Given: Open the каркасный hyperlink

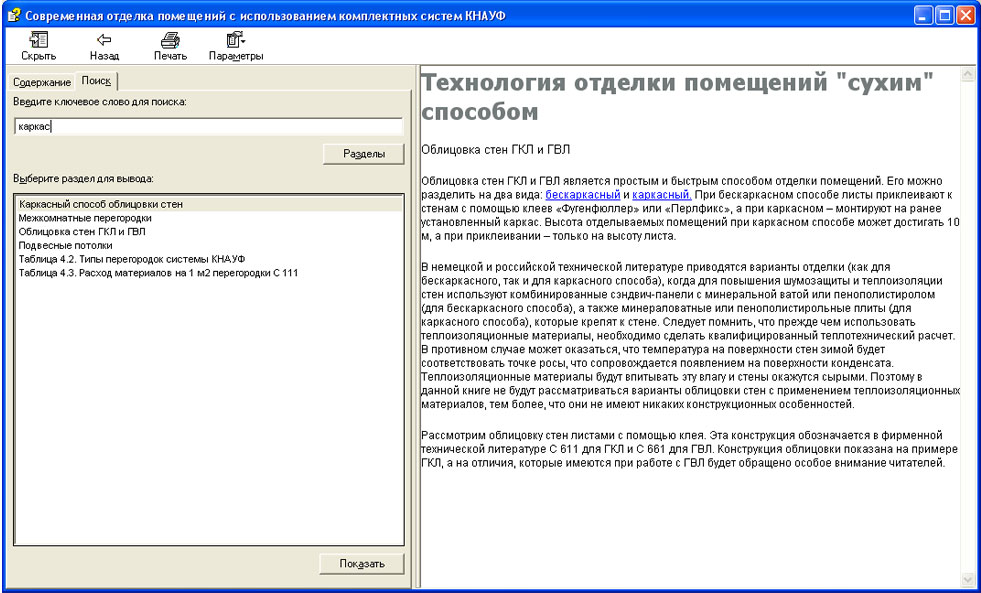Looking at the screenshot, I should (662, 195).
